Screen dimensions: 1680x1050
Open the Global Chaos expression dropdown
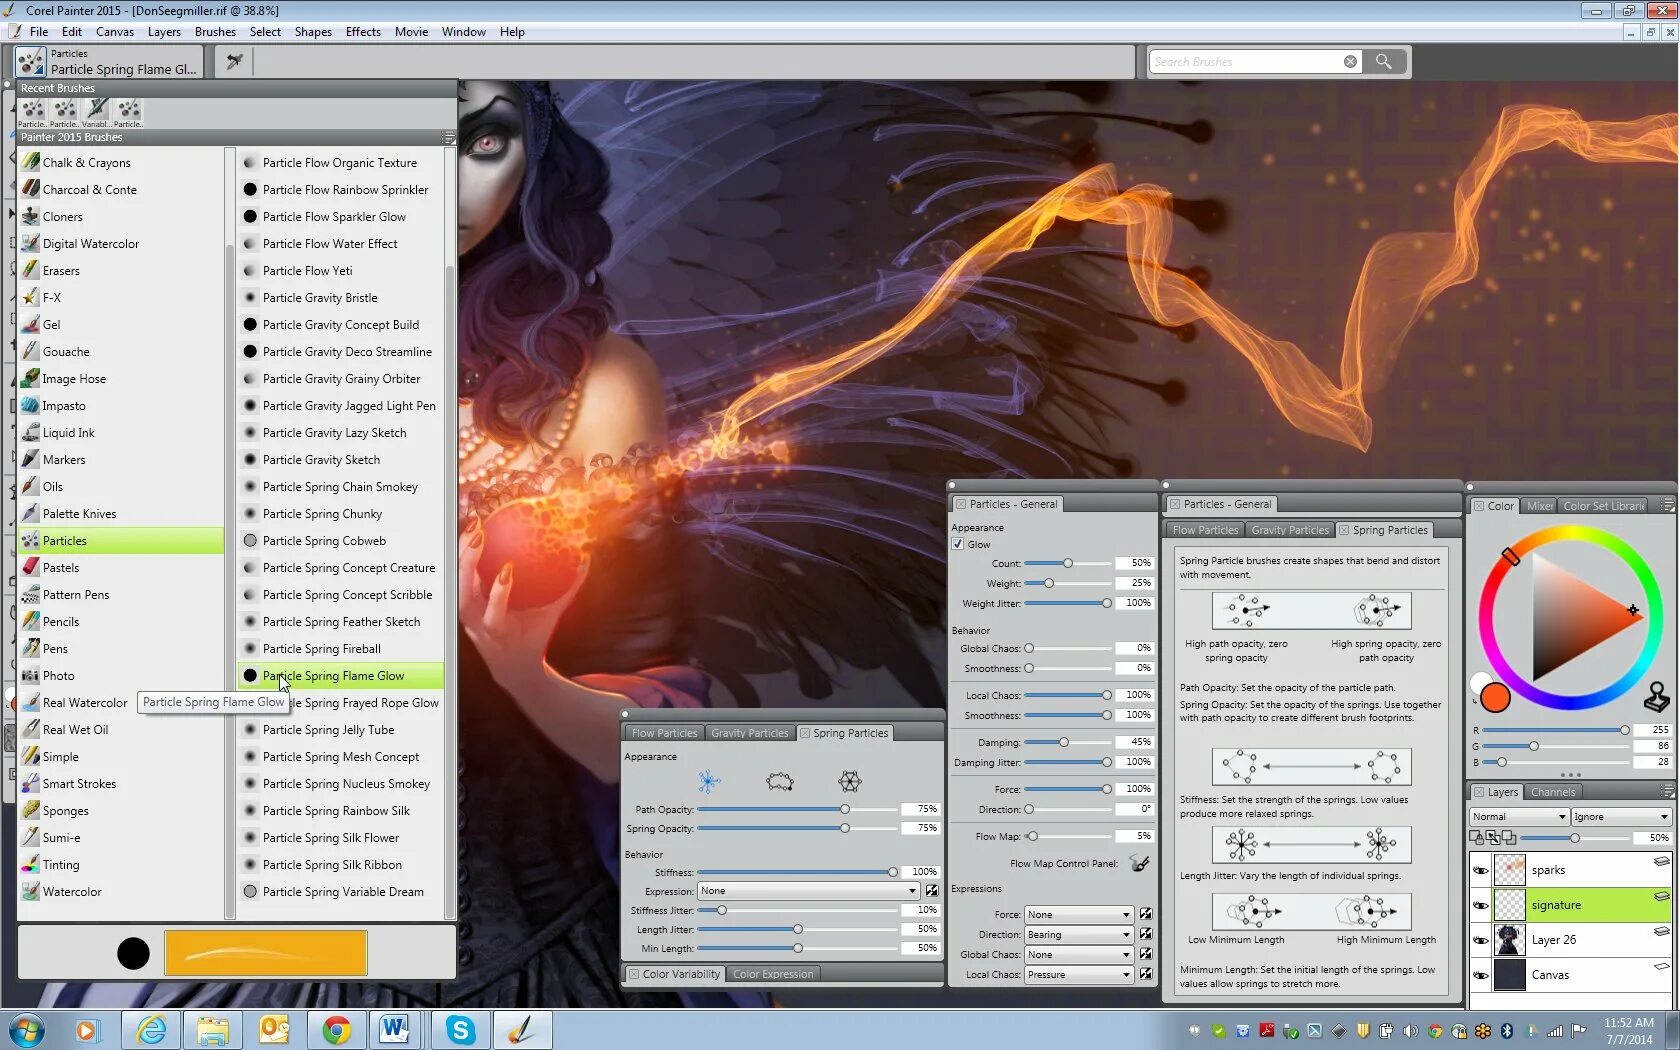click(1079, 954)
